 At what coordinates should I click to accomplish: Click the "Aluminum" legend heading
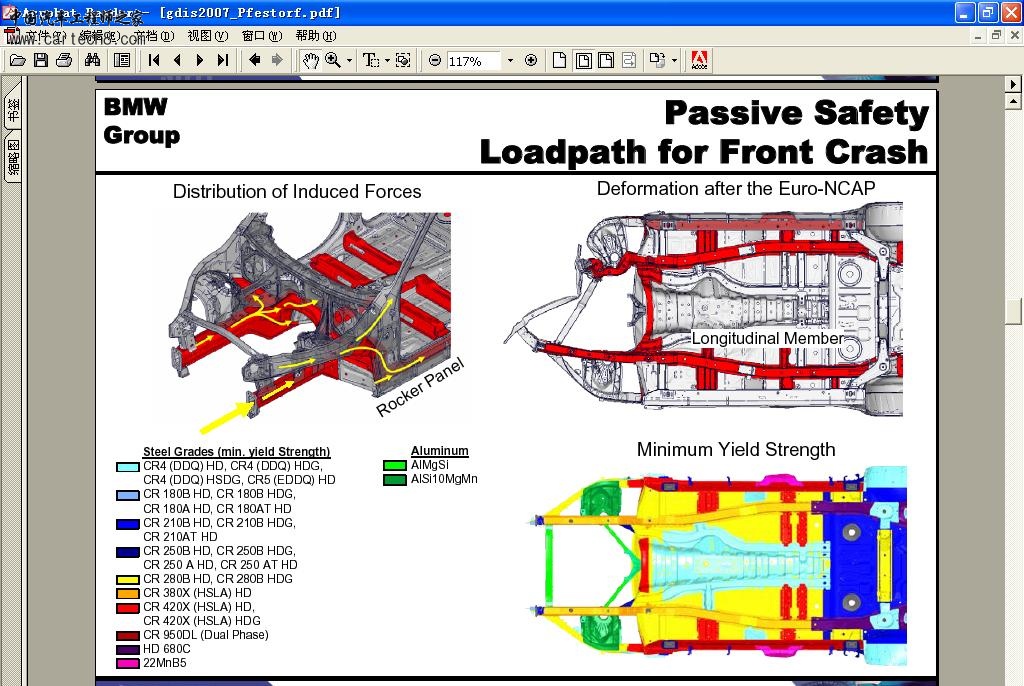tap(440, 451)
